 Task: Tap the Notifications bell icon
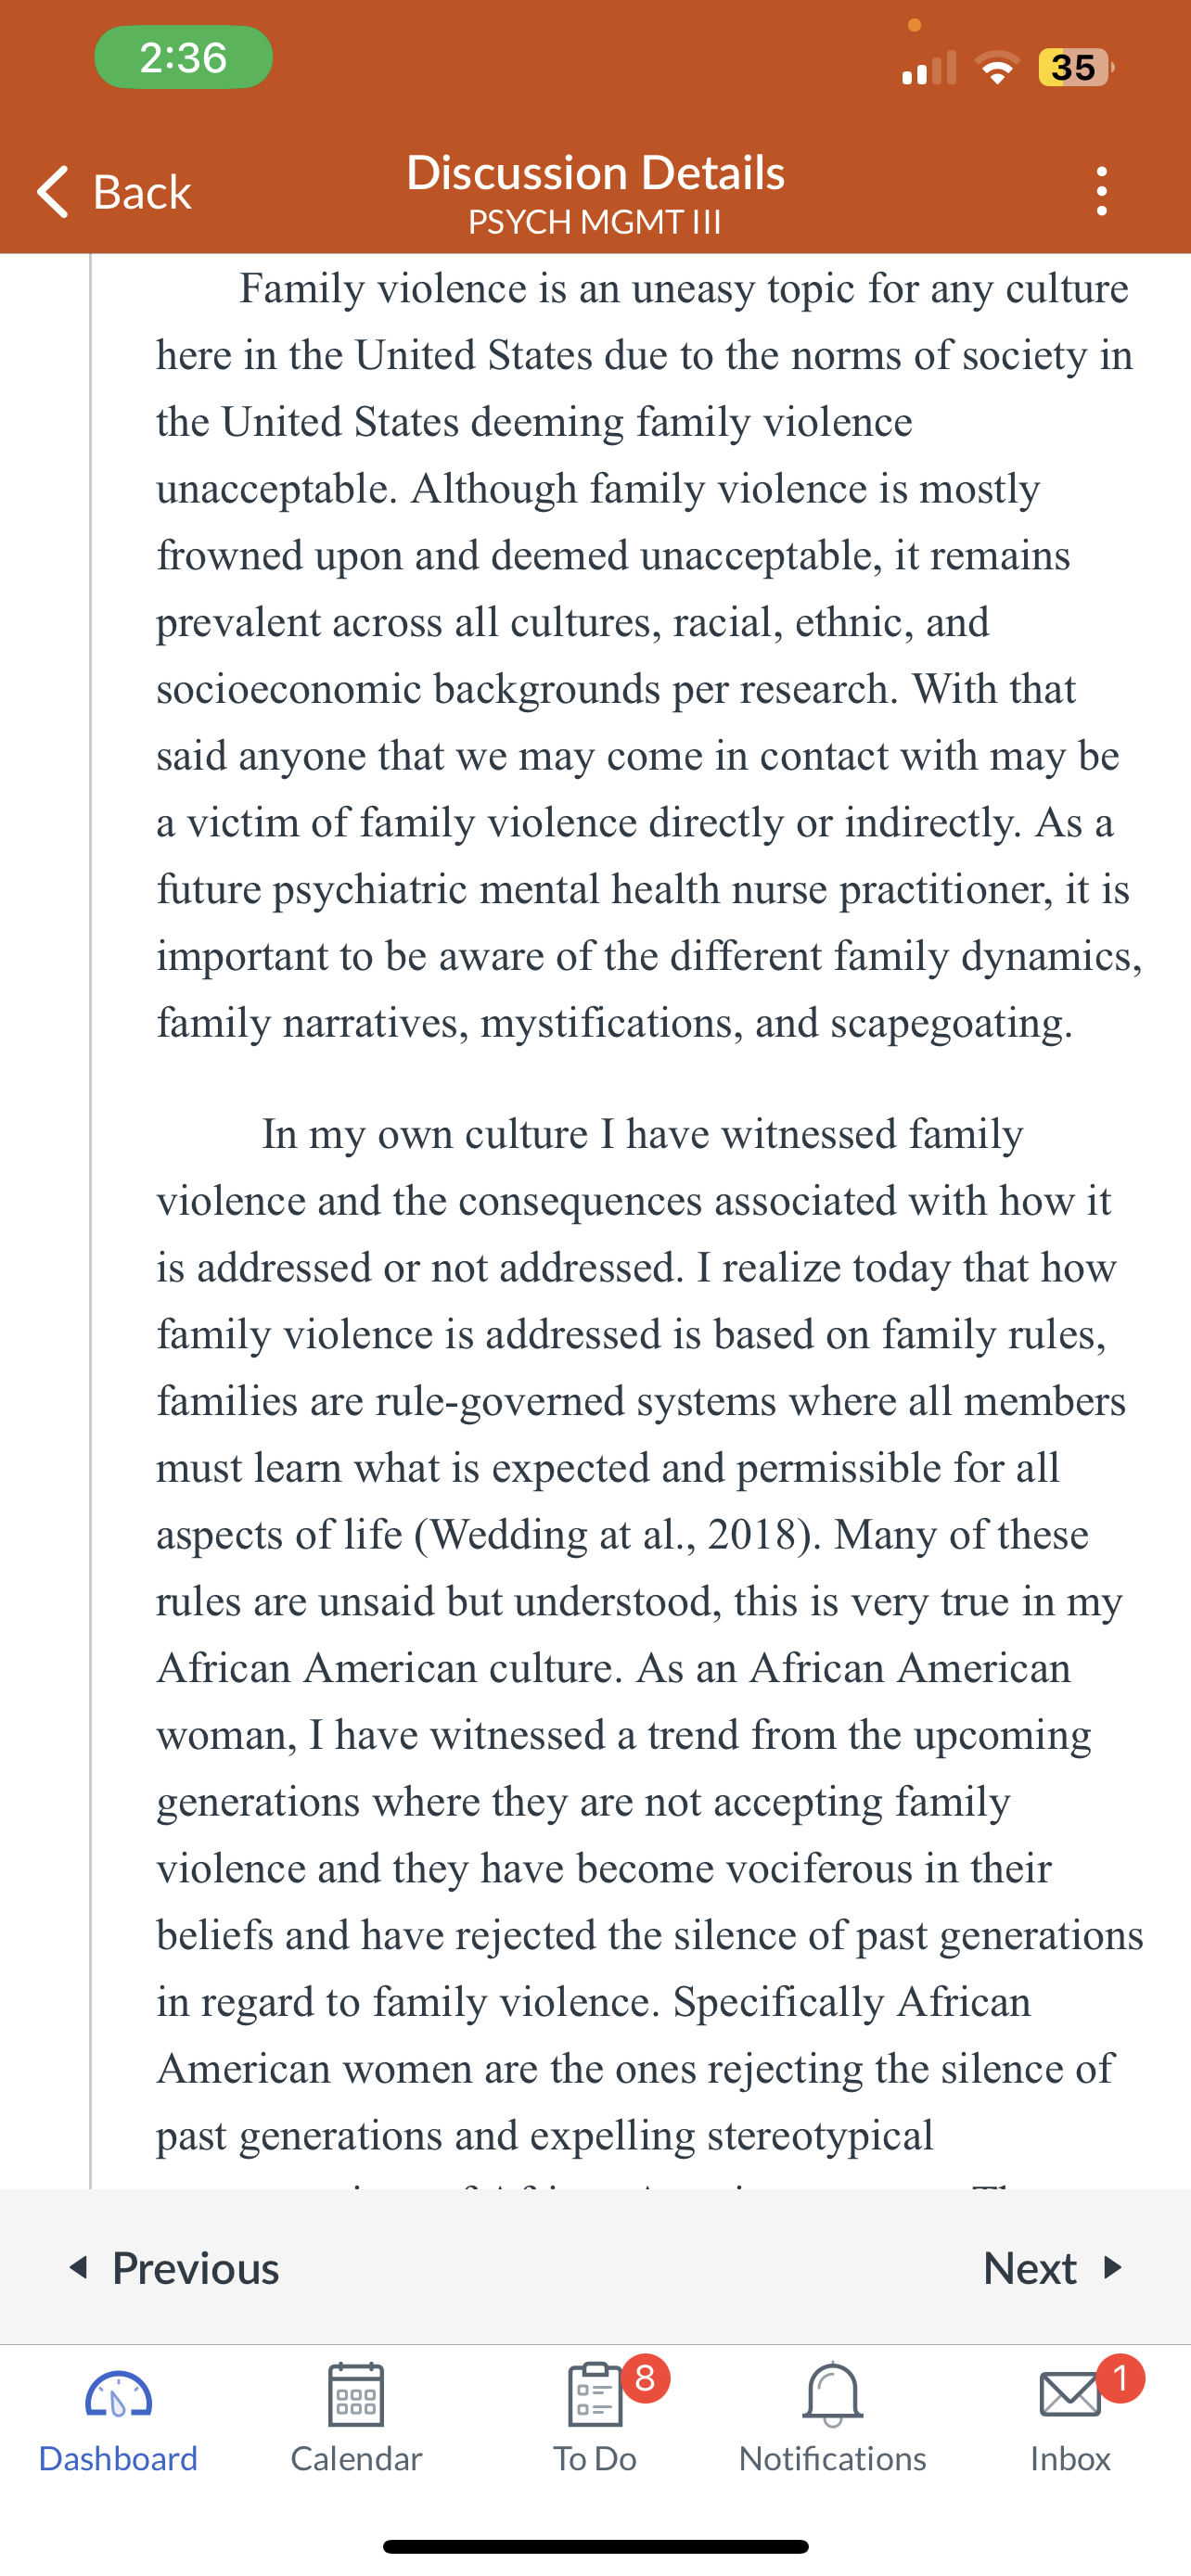tap(832, 2395)
